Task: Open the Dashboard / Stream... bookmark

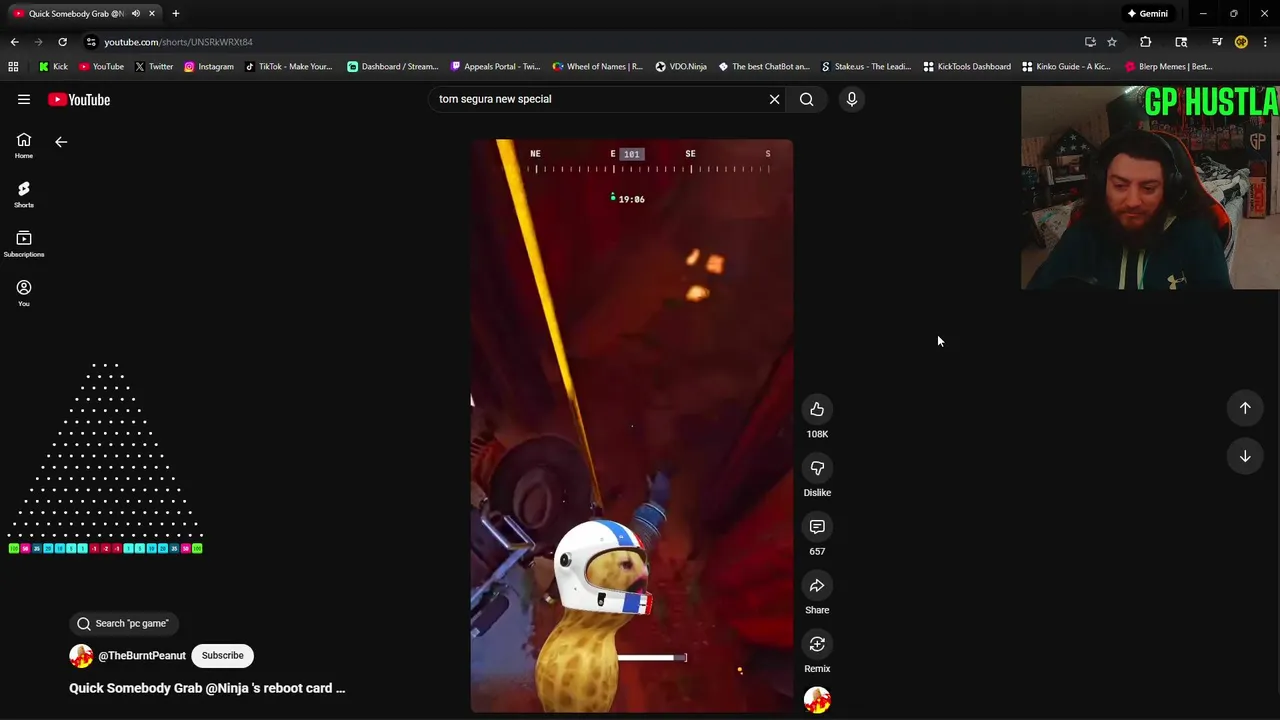Action: (393, 67)
